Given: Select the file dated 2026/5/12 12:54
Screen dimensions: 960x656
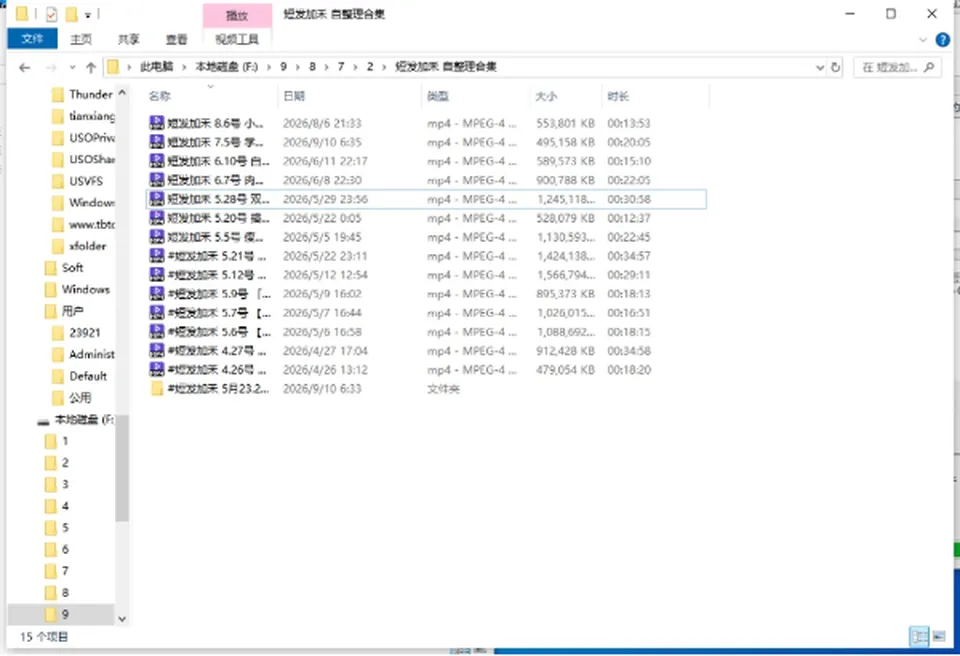Looking at the screenshot, I should (x=426, y=274).
